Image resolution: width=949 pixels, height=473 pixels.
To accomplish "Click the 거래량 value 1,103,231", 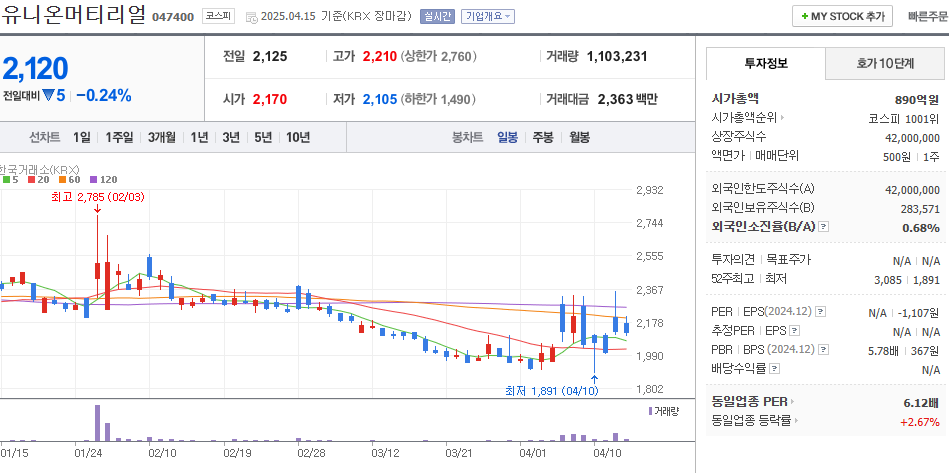I will 617,57.
